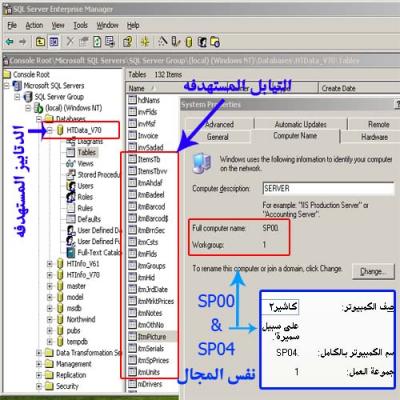The image size is (400, 400).
Task: Expand the Management folder
Action: click(x=39, y=364)
